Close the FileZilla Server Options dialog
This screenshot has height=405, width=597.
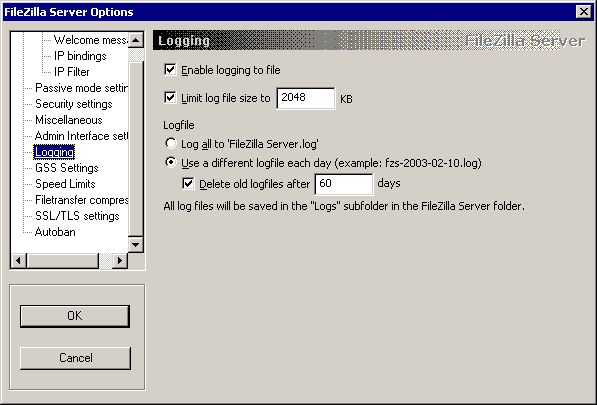coord(584,12)
